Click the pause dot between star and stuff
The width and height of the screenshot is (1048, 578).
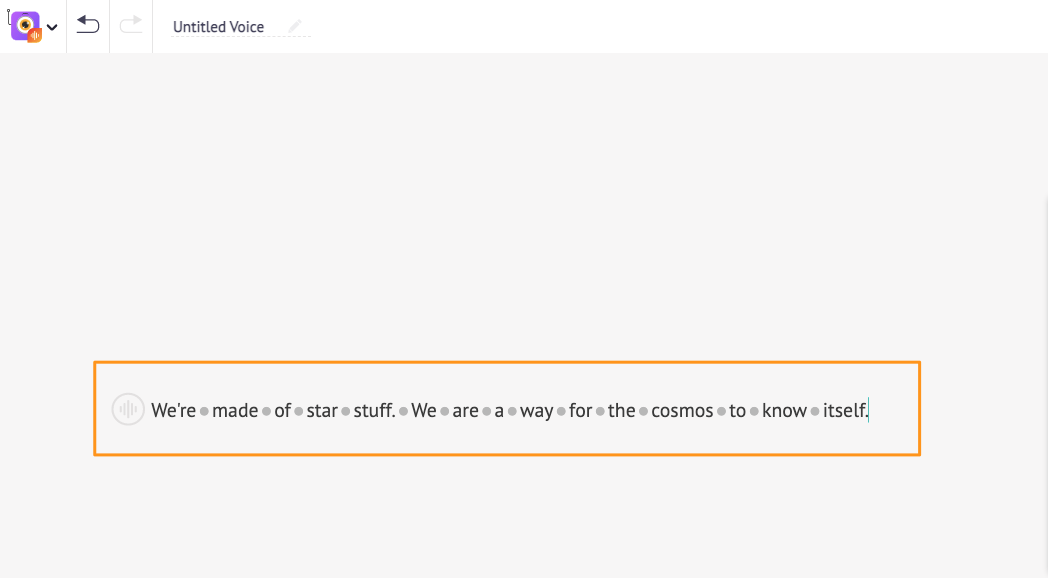coord(346,411)
